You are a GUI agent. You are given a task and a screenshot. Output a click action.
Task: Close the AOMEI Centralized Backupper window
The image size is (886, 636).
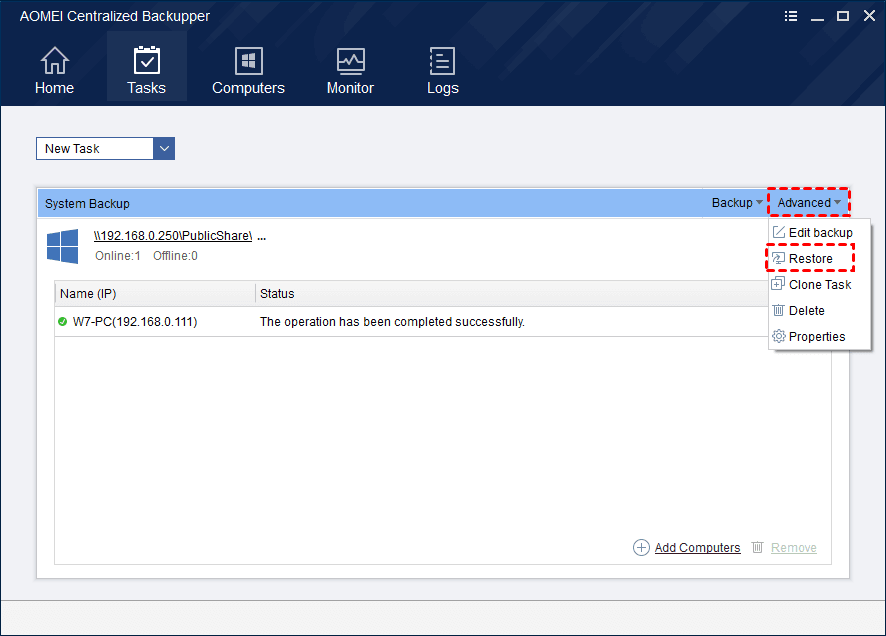(869, 16)
